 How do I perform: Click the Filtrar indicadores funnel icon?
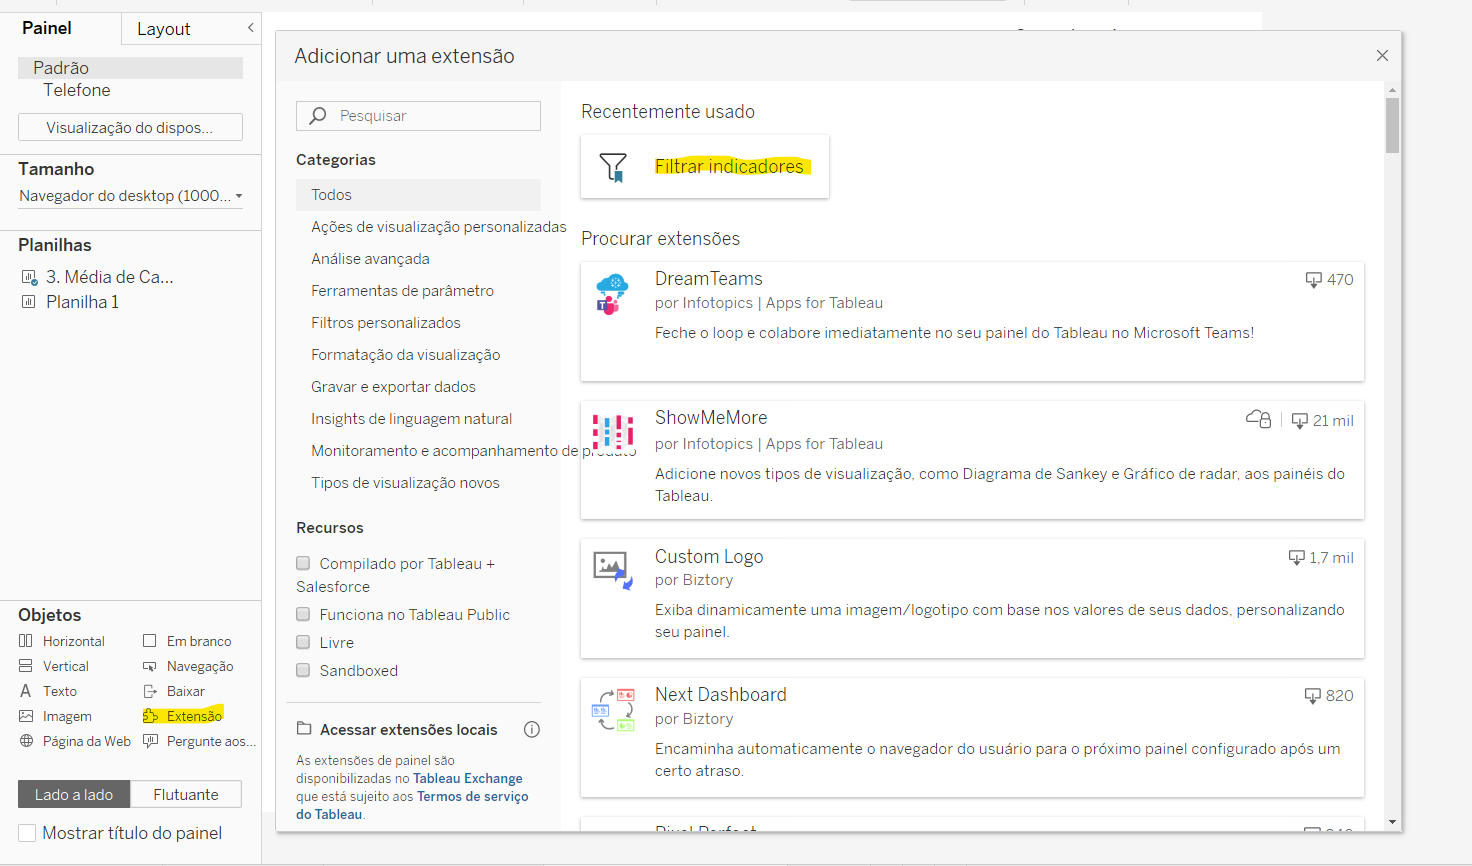point(613,167)
